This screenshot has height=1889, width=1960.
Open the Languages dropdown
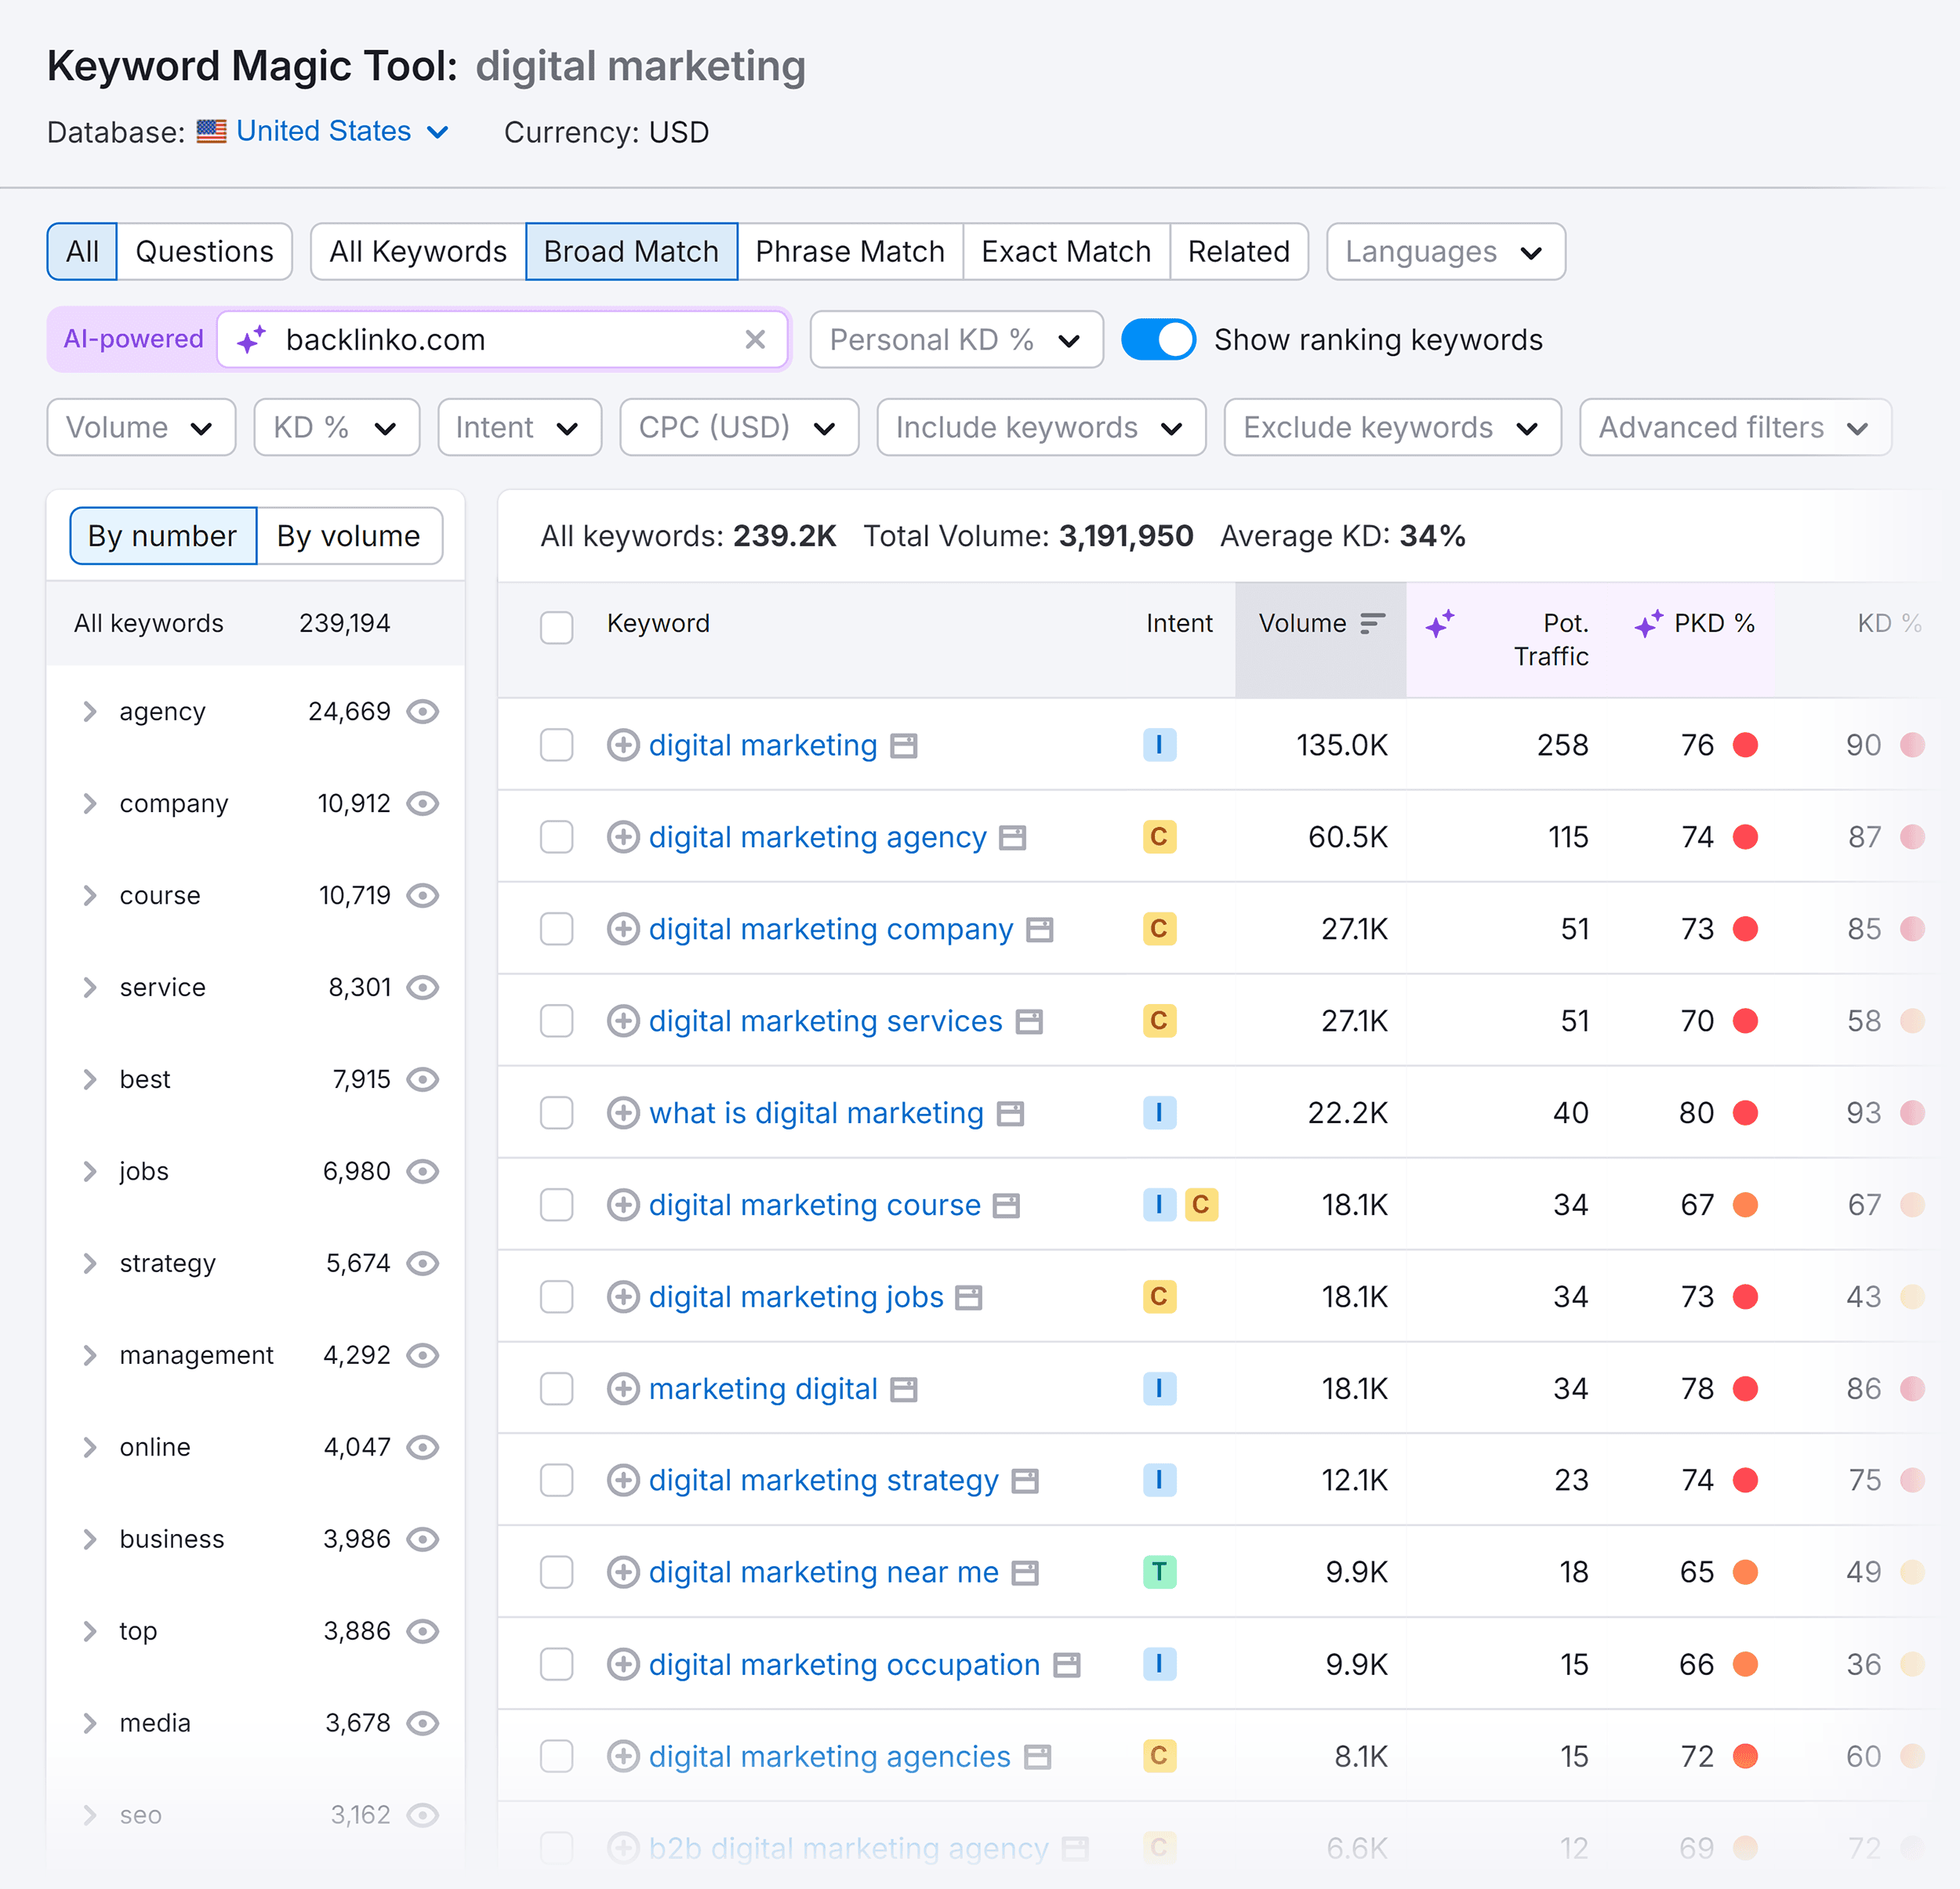click(x=1444, y=251)
